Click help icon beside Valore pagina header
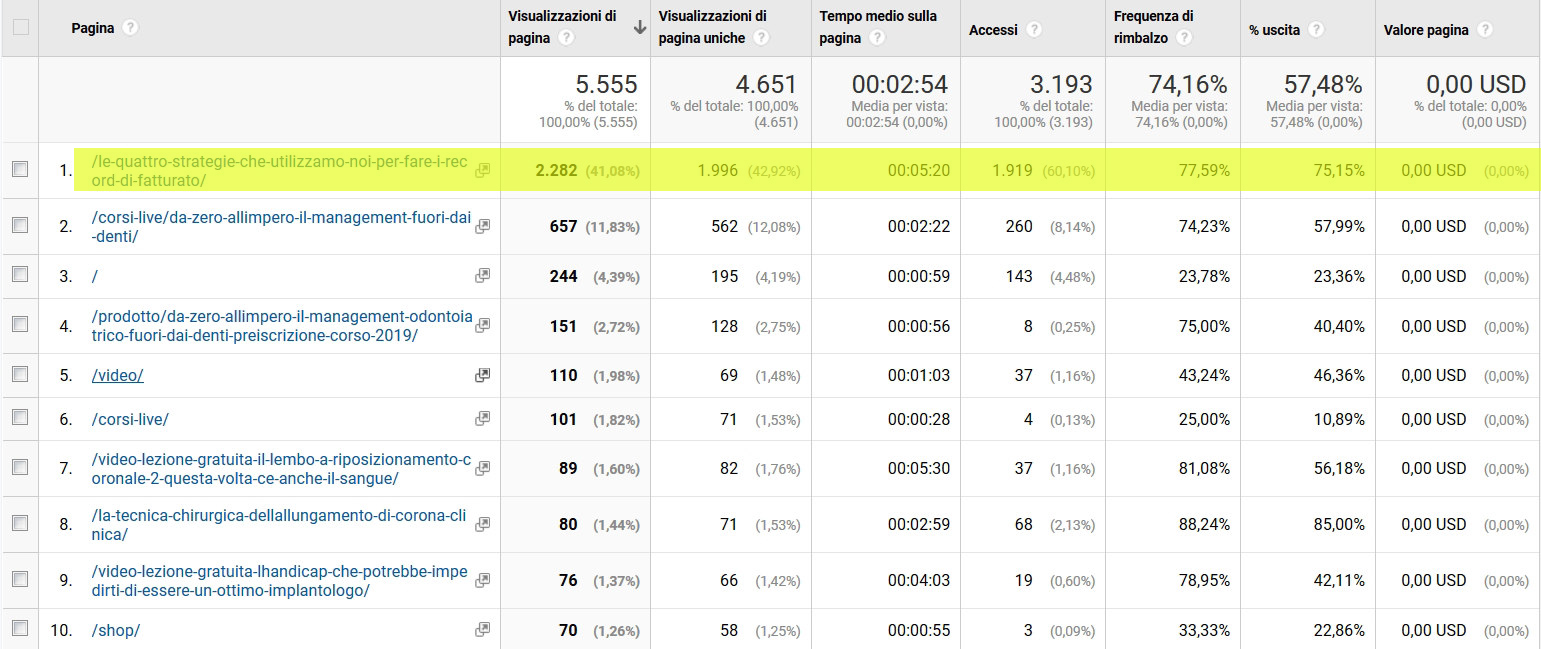 (x=1484, y=30)
